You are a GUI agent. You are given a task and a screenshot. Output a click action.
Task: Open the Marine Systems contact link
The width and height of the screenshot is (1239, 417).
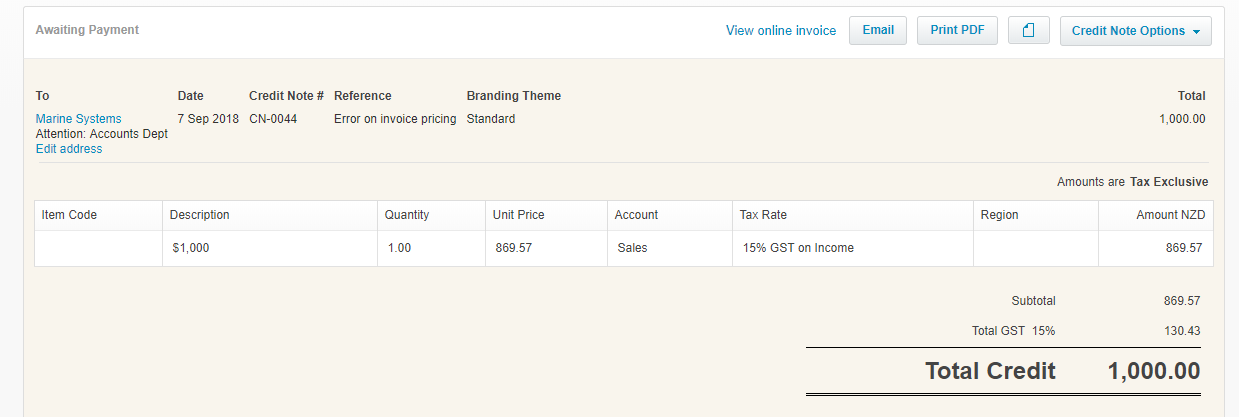pyautogui.click(x=79, y=119)
